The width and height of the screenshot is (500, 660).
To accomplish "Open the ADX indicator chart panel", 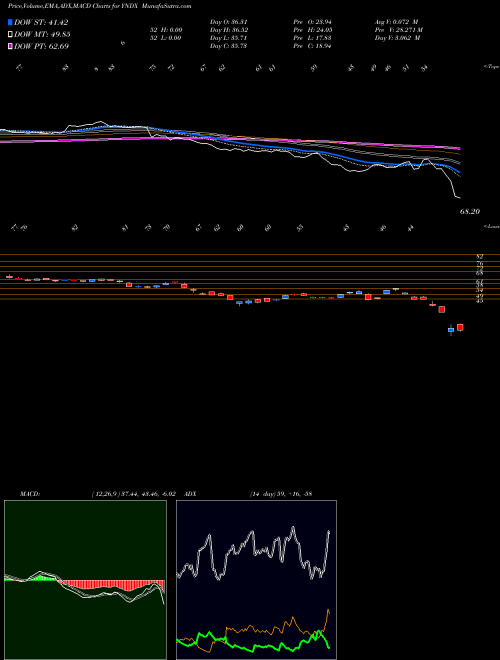I will click(256, 580).
